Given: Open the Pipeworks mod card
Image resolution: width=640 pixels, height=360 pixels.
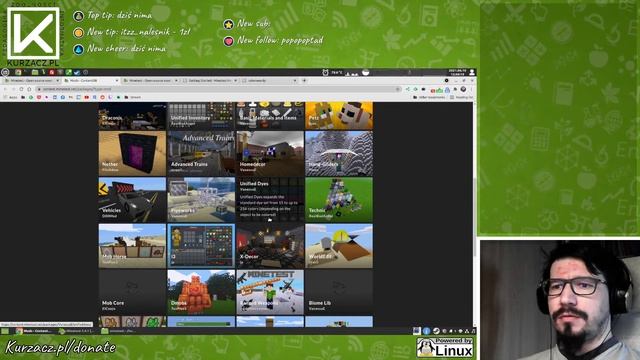Looking at the screenshot, I should point(201,200).
